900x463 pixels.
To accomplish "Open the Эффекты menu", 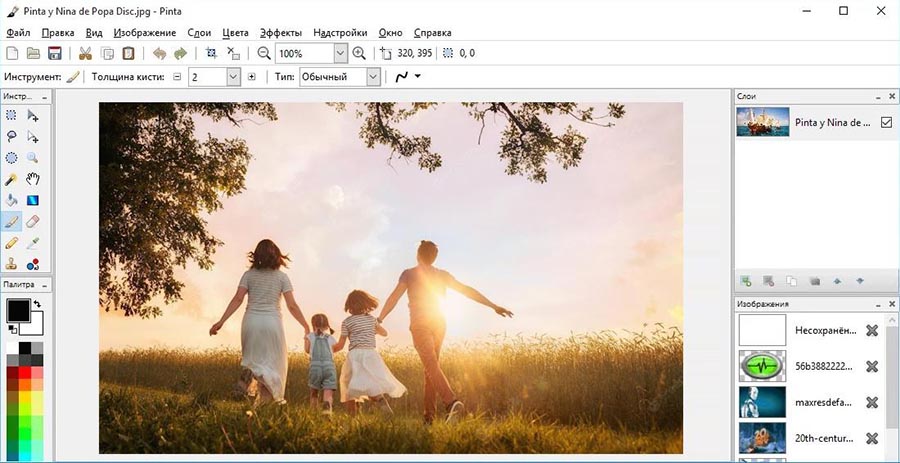I will pos(279,32).
